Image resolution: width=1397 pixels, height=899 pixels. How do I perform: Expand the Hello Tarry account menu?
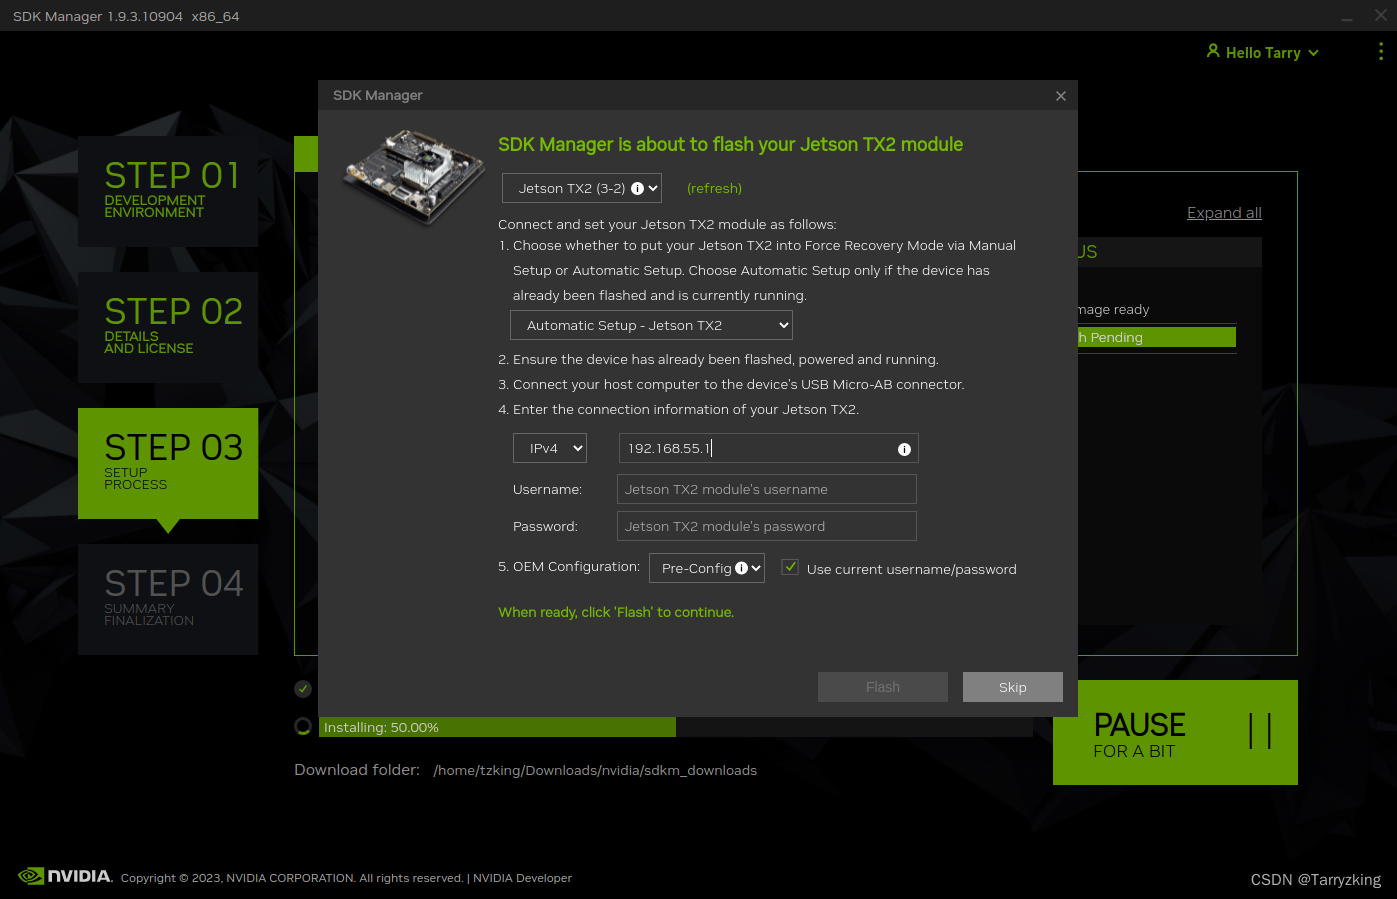pos(1263,53)
